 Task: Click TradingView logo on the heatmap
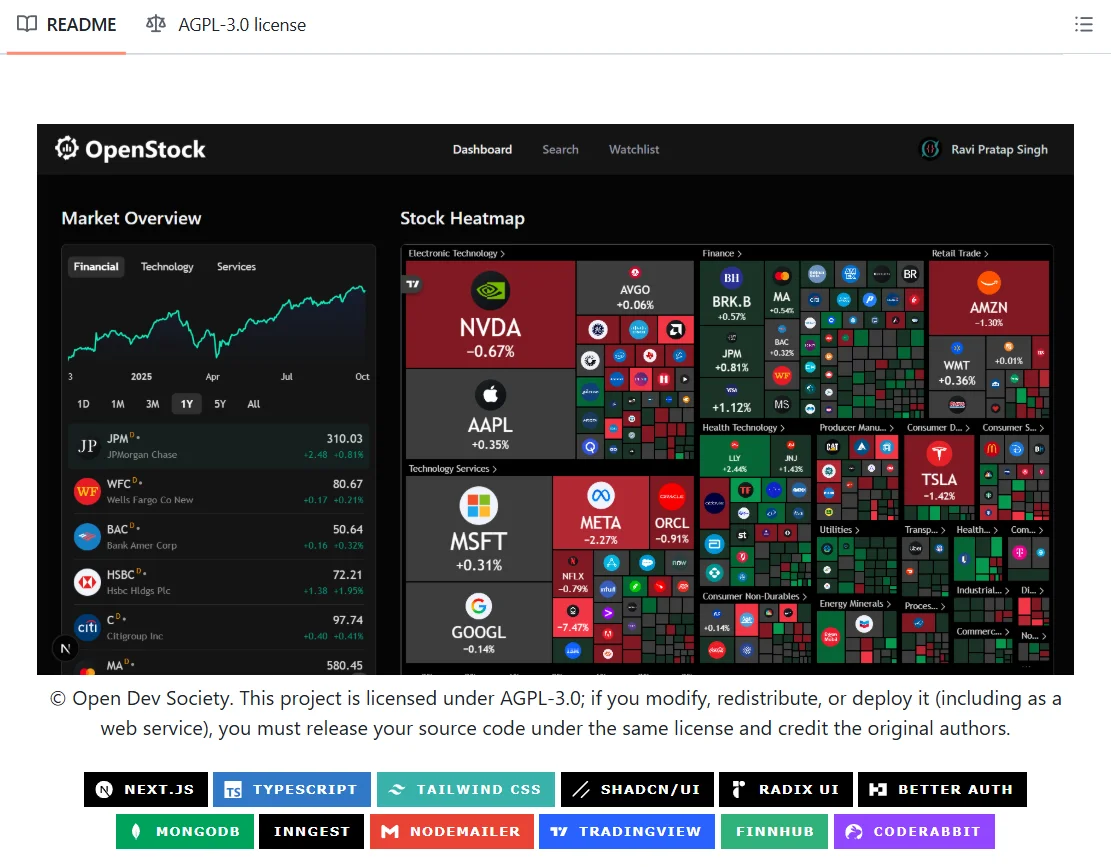pos(412,284)
